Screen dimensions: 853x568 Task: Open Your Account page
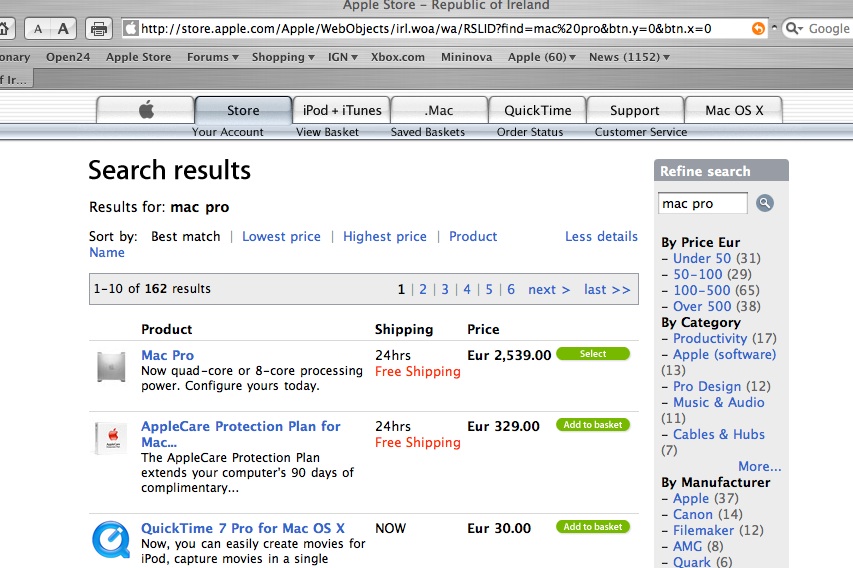(x=227, y=132)
